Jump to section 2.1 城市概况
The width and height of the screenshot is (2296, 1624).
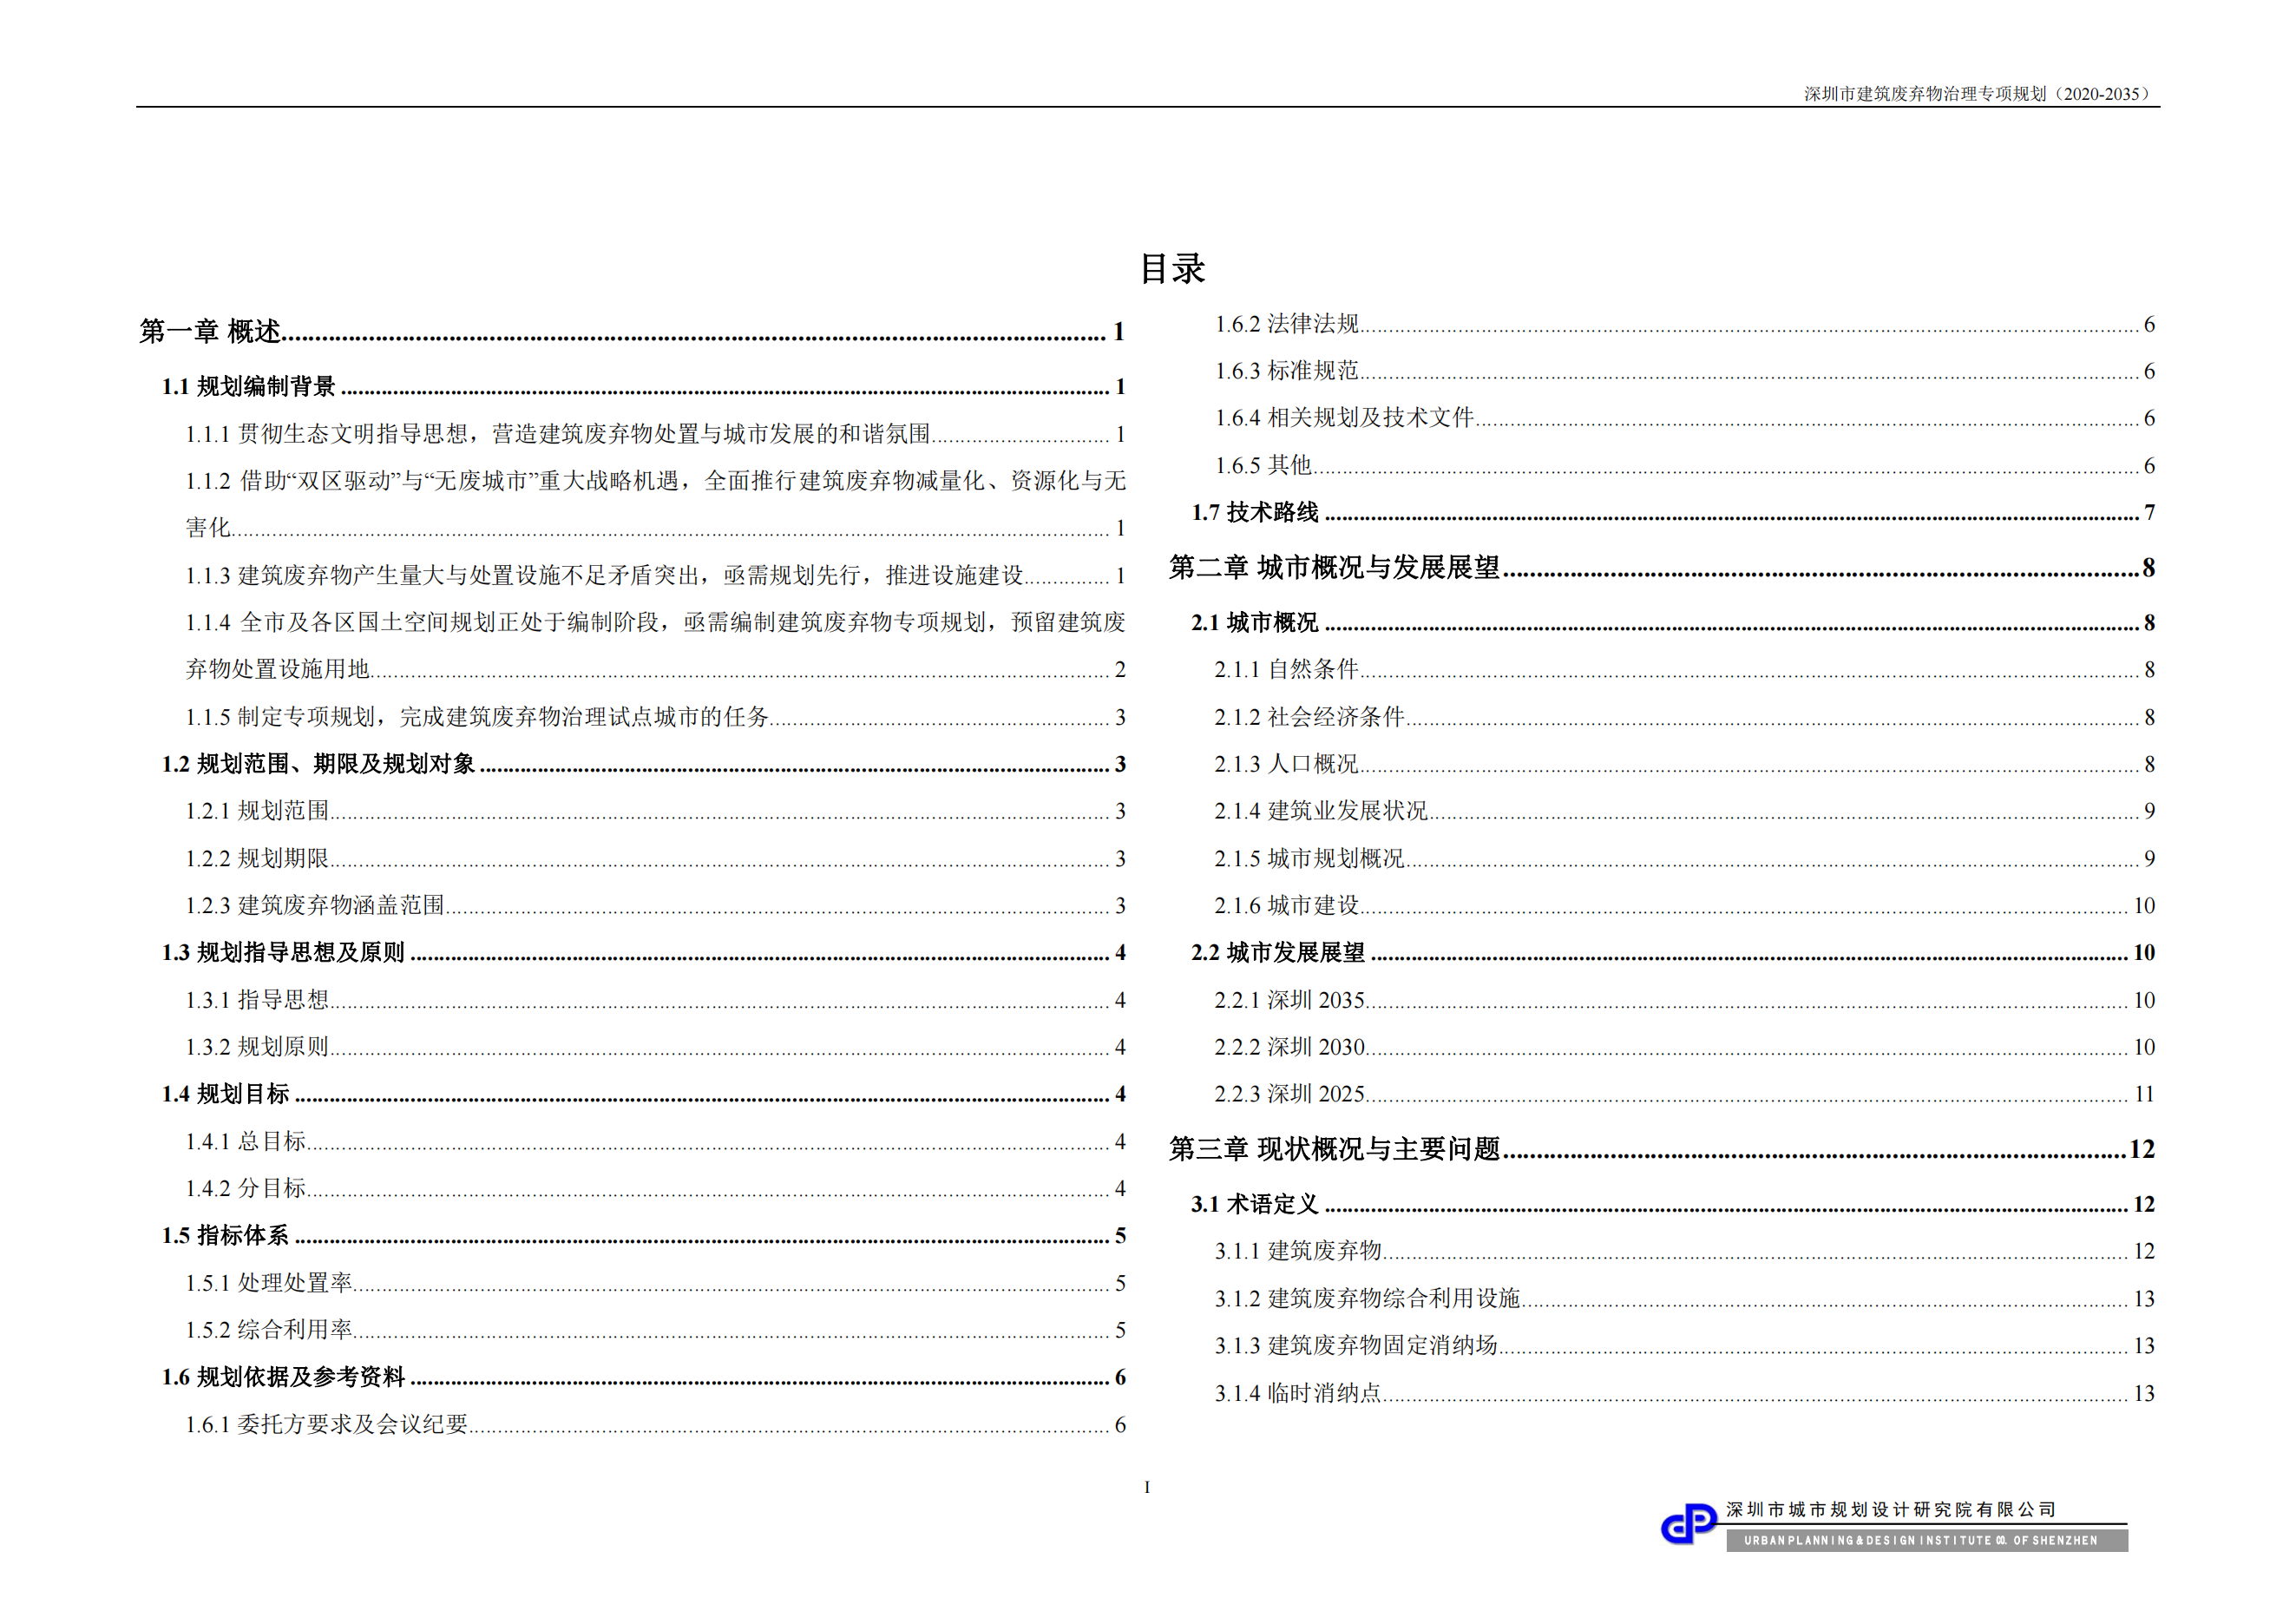(1673, 622)
